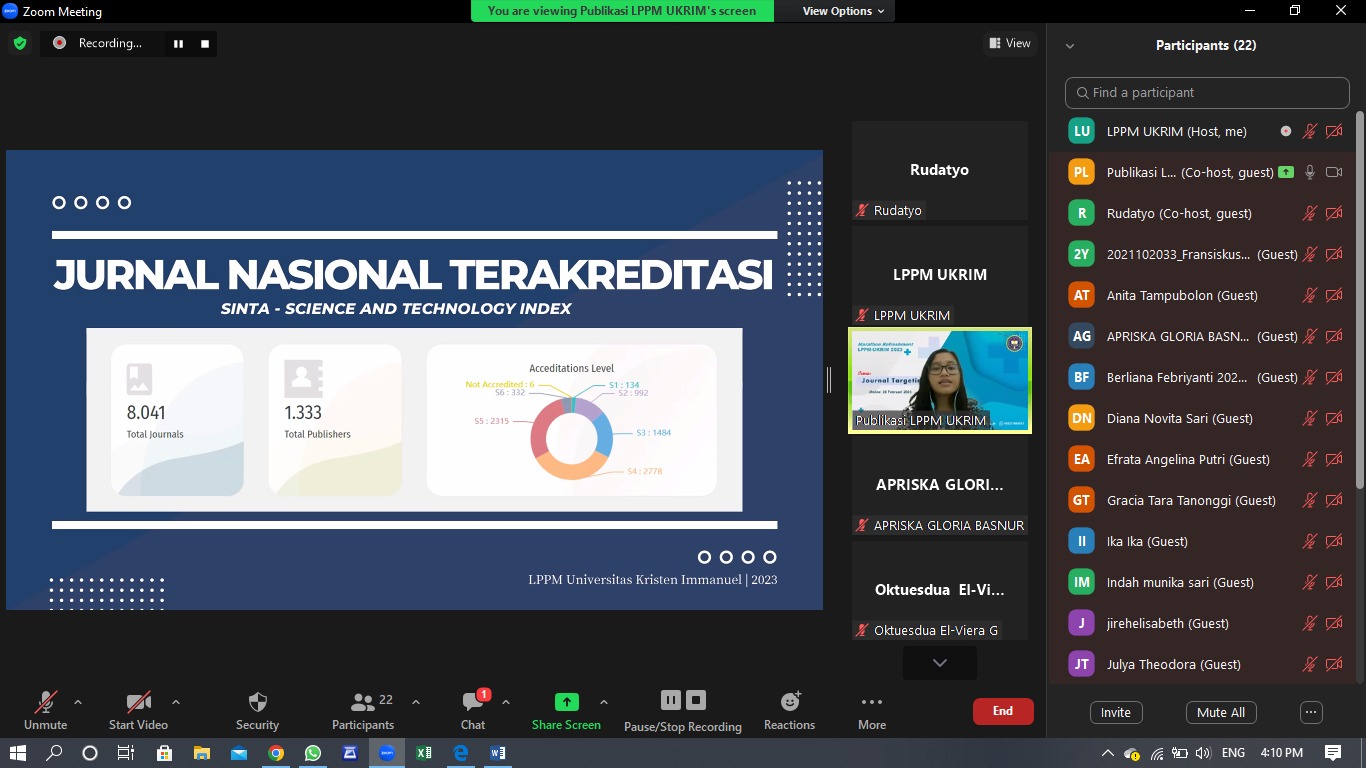Image resolution: width=1366 pixels, height=768 pixels.
Task: Select the Rudatyo video tile
Action: click(x=940, y=171)
